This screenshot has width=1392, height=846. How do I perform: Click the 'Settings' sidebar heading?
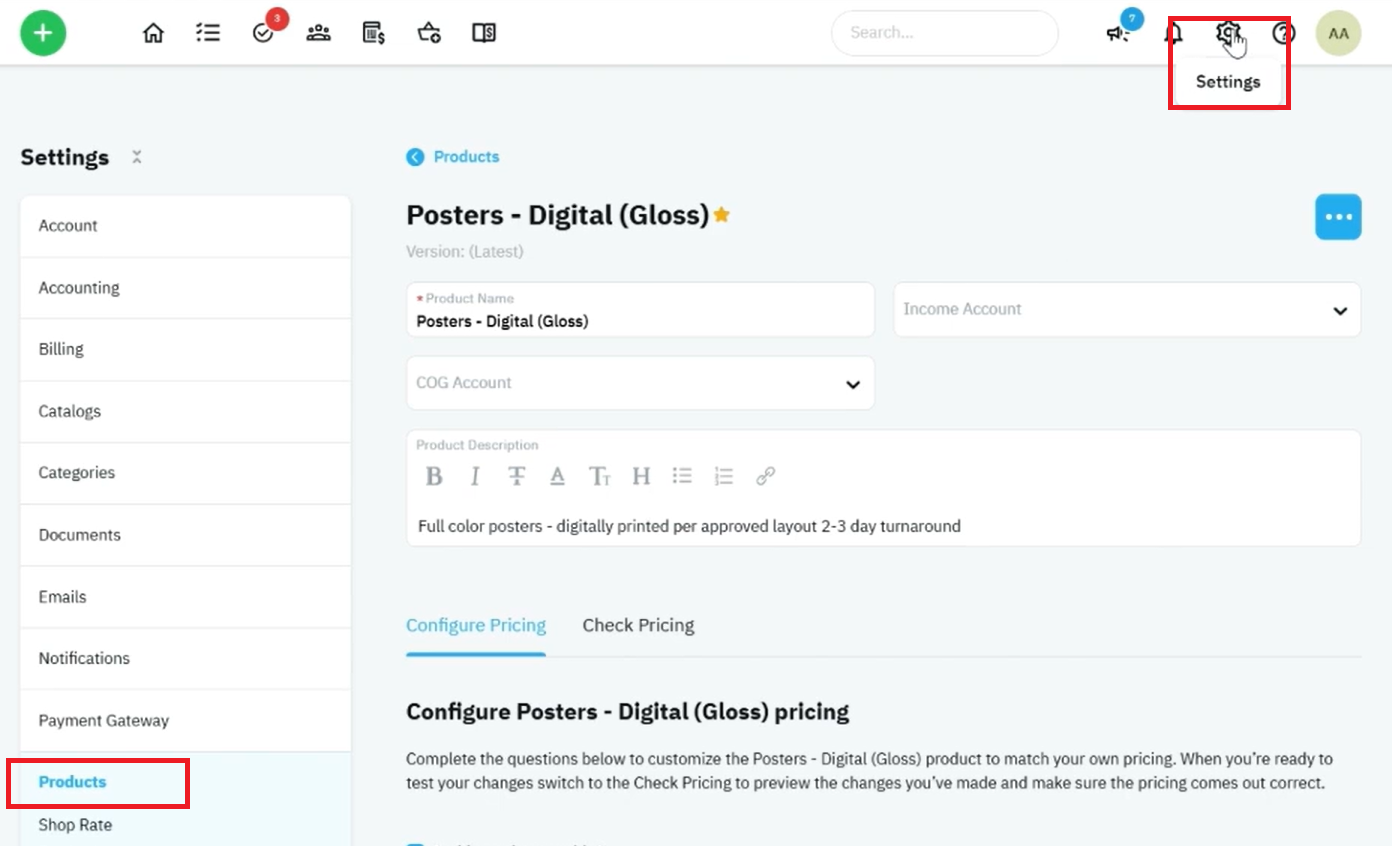[x=65, y=158]
